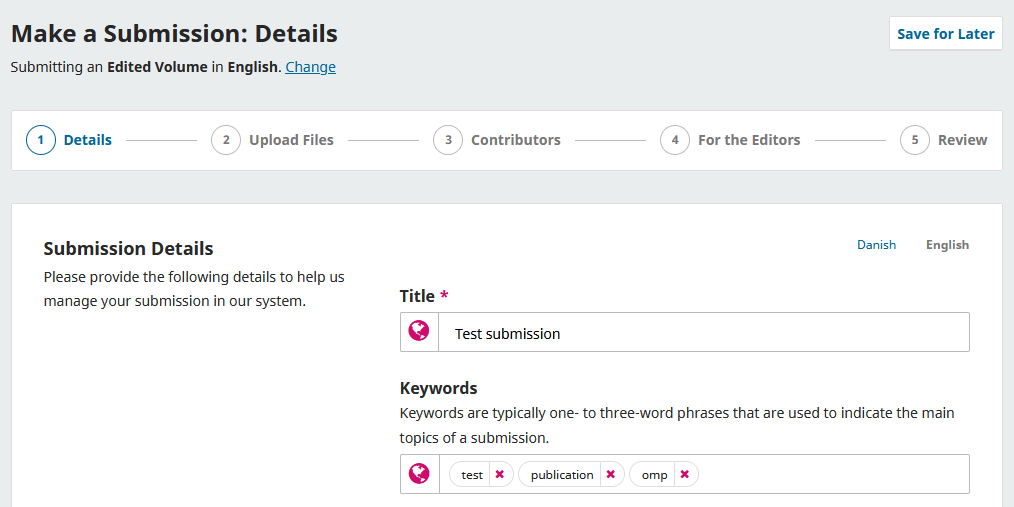Click the Submission Details heading

(x=128, y=248)
